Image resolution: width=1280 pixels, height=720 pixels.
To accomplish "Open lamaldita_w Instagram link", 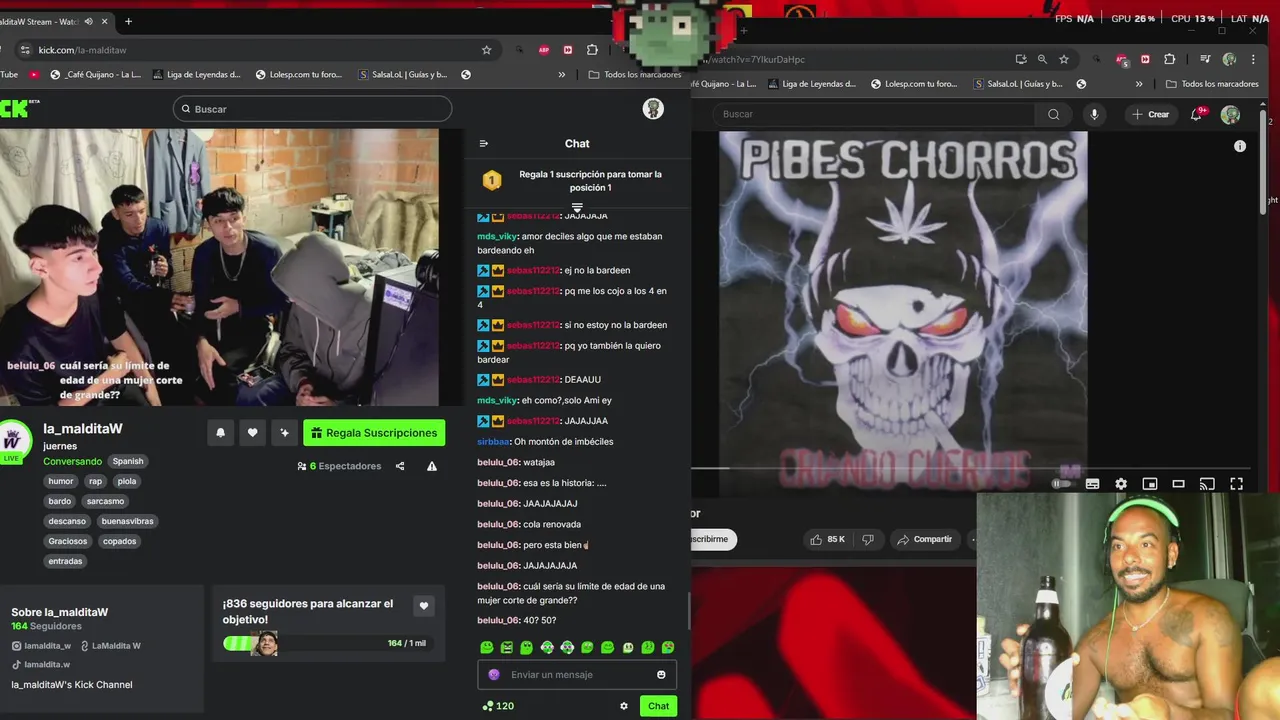I will 41,646.
